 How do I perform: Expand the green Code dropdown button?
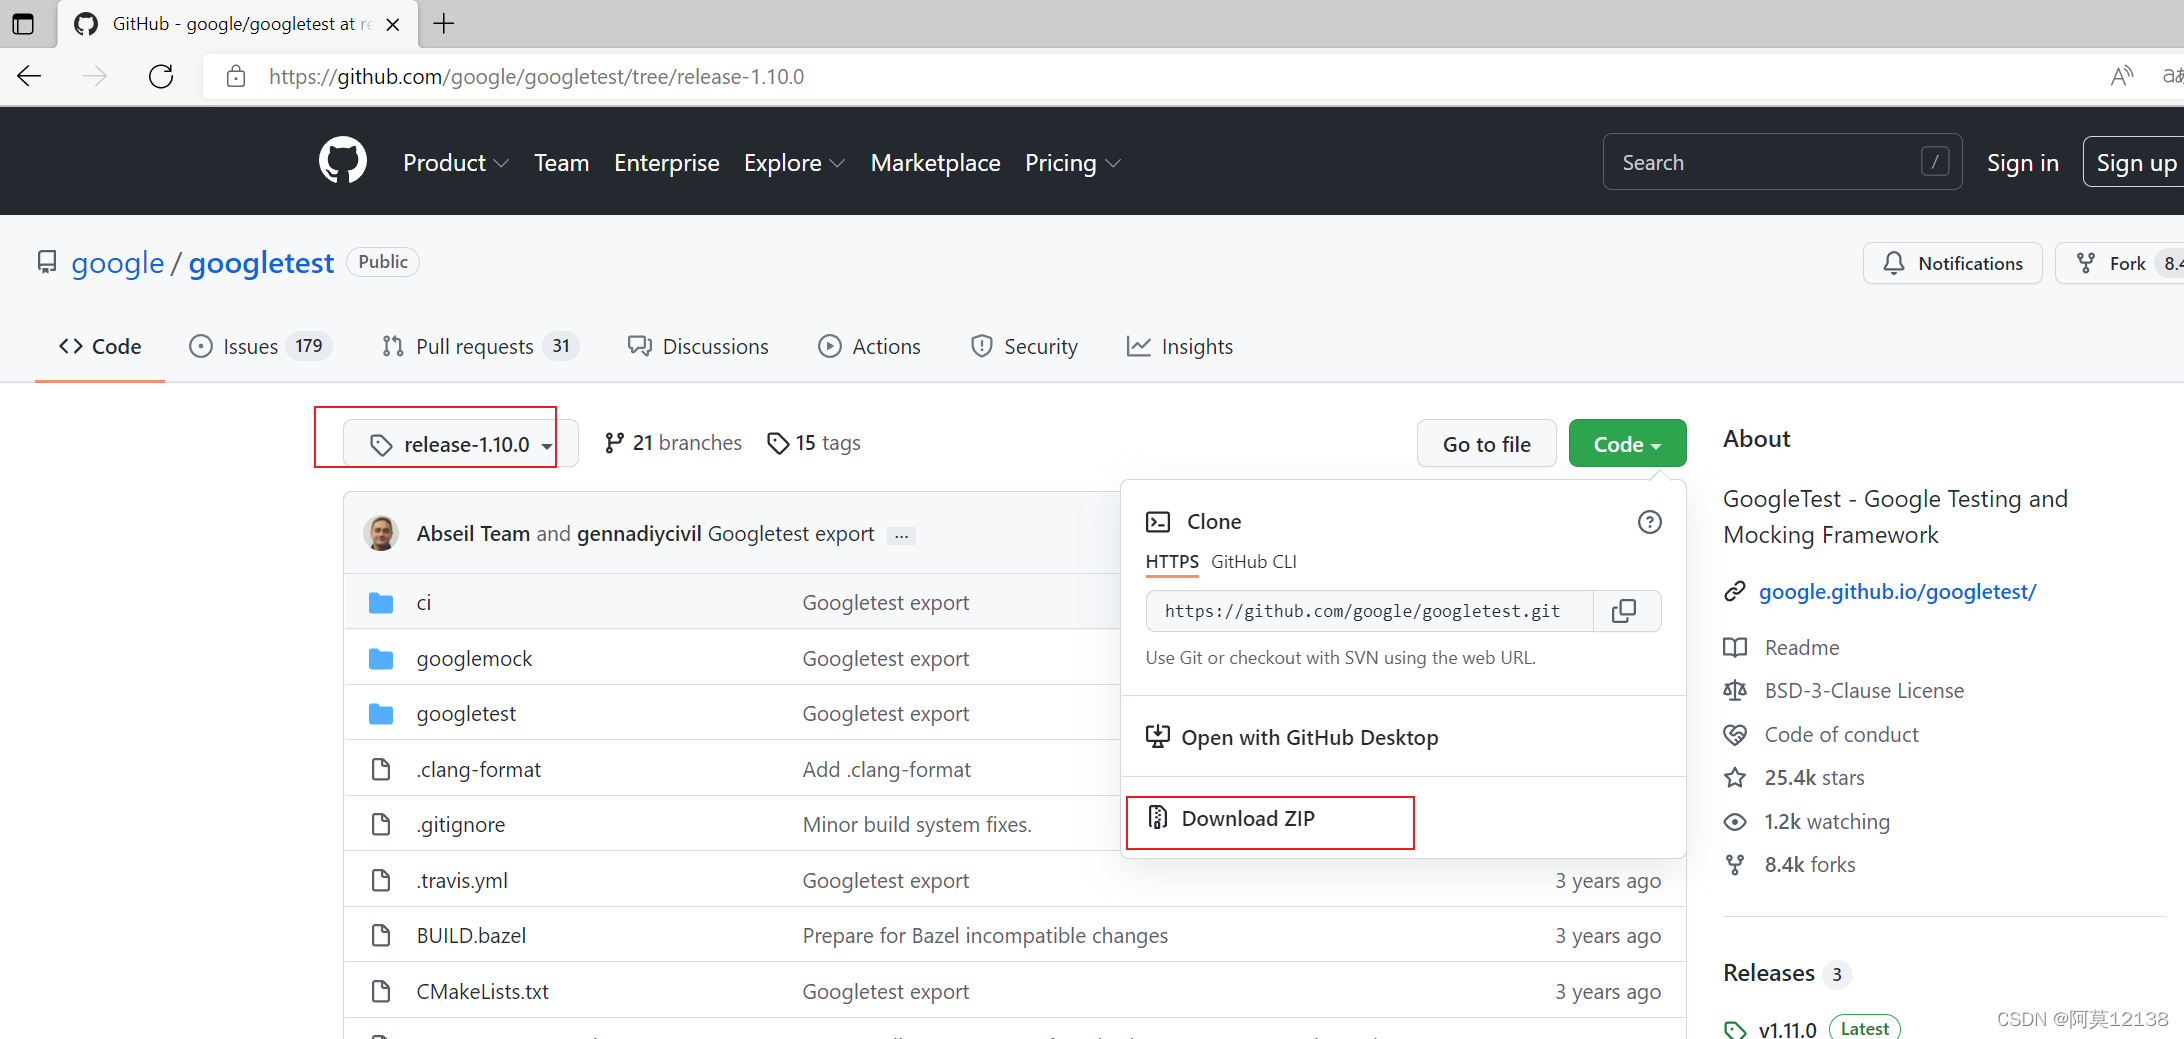(1627, 444)
